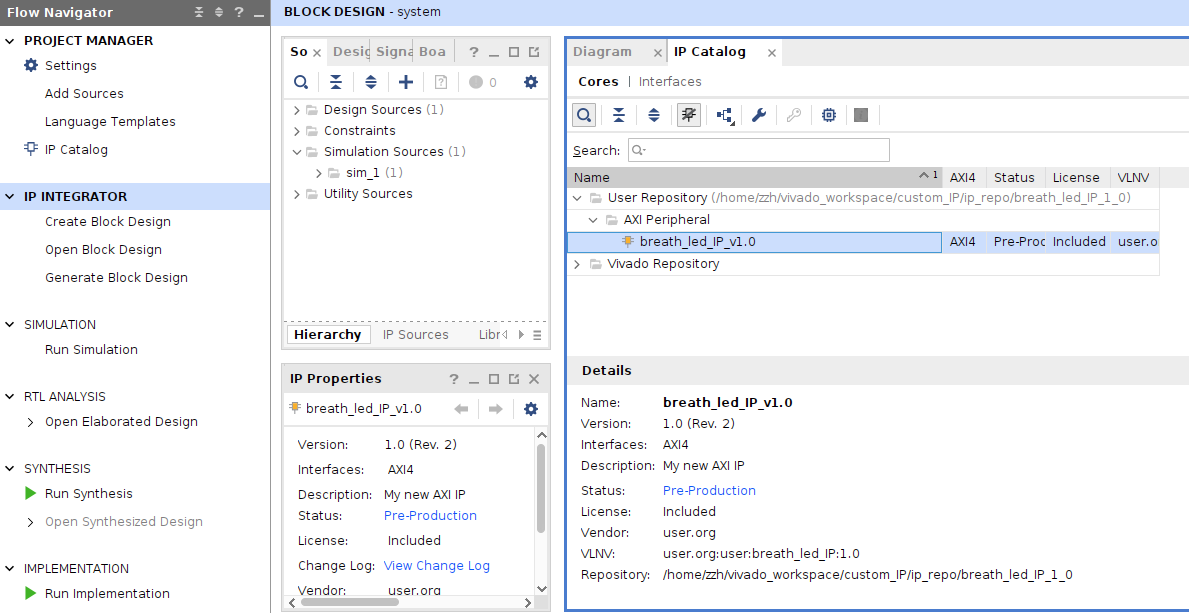Expand Open Elaborated Design entry
The height and width of the screenshot is (613, 1189).
[30, 422]
